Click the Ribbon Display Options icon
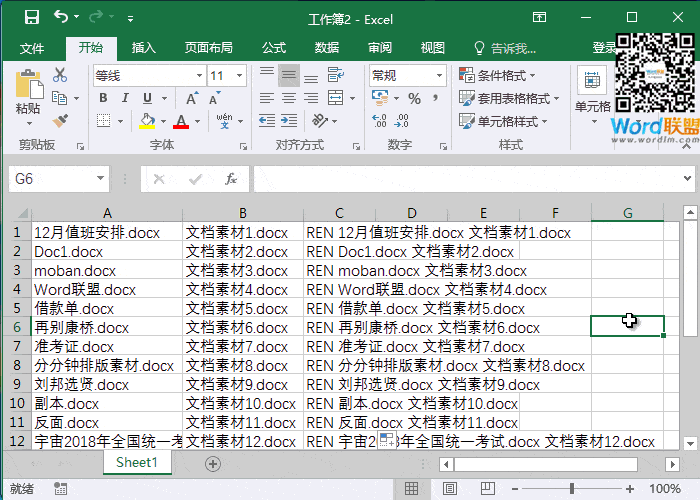Viewport: 700px width, 500px height. pos(539,17)
